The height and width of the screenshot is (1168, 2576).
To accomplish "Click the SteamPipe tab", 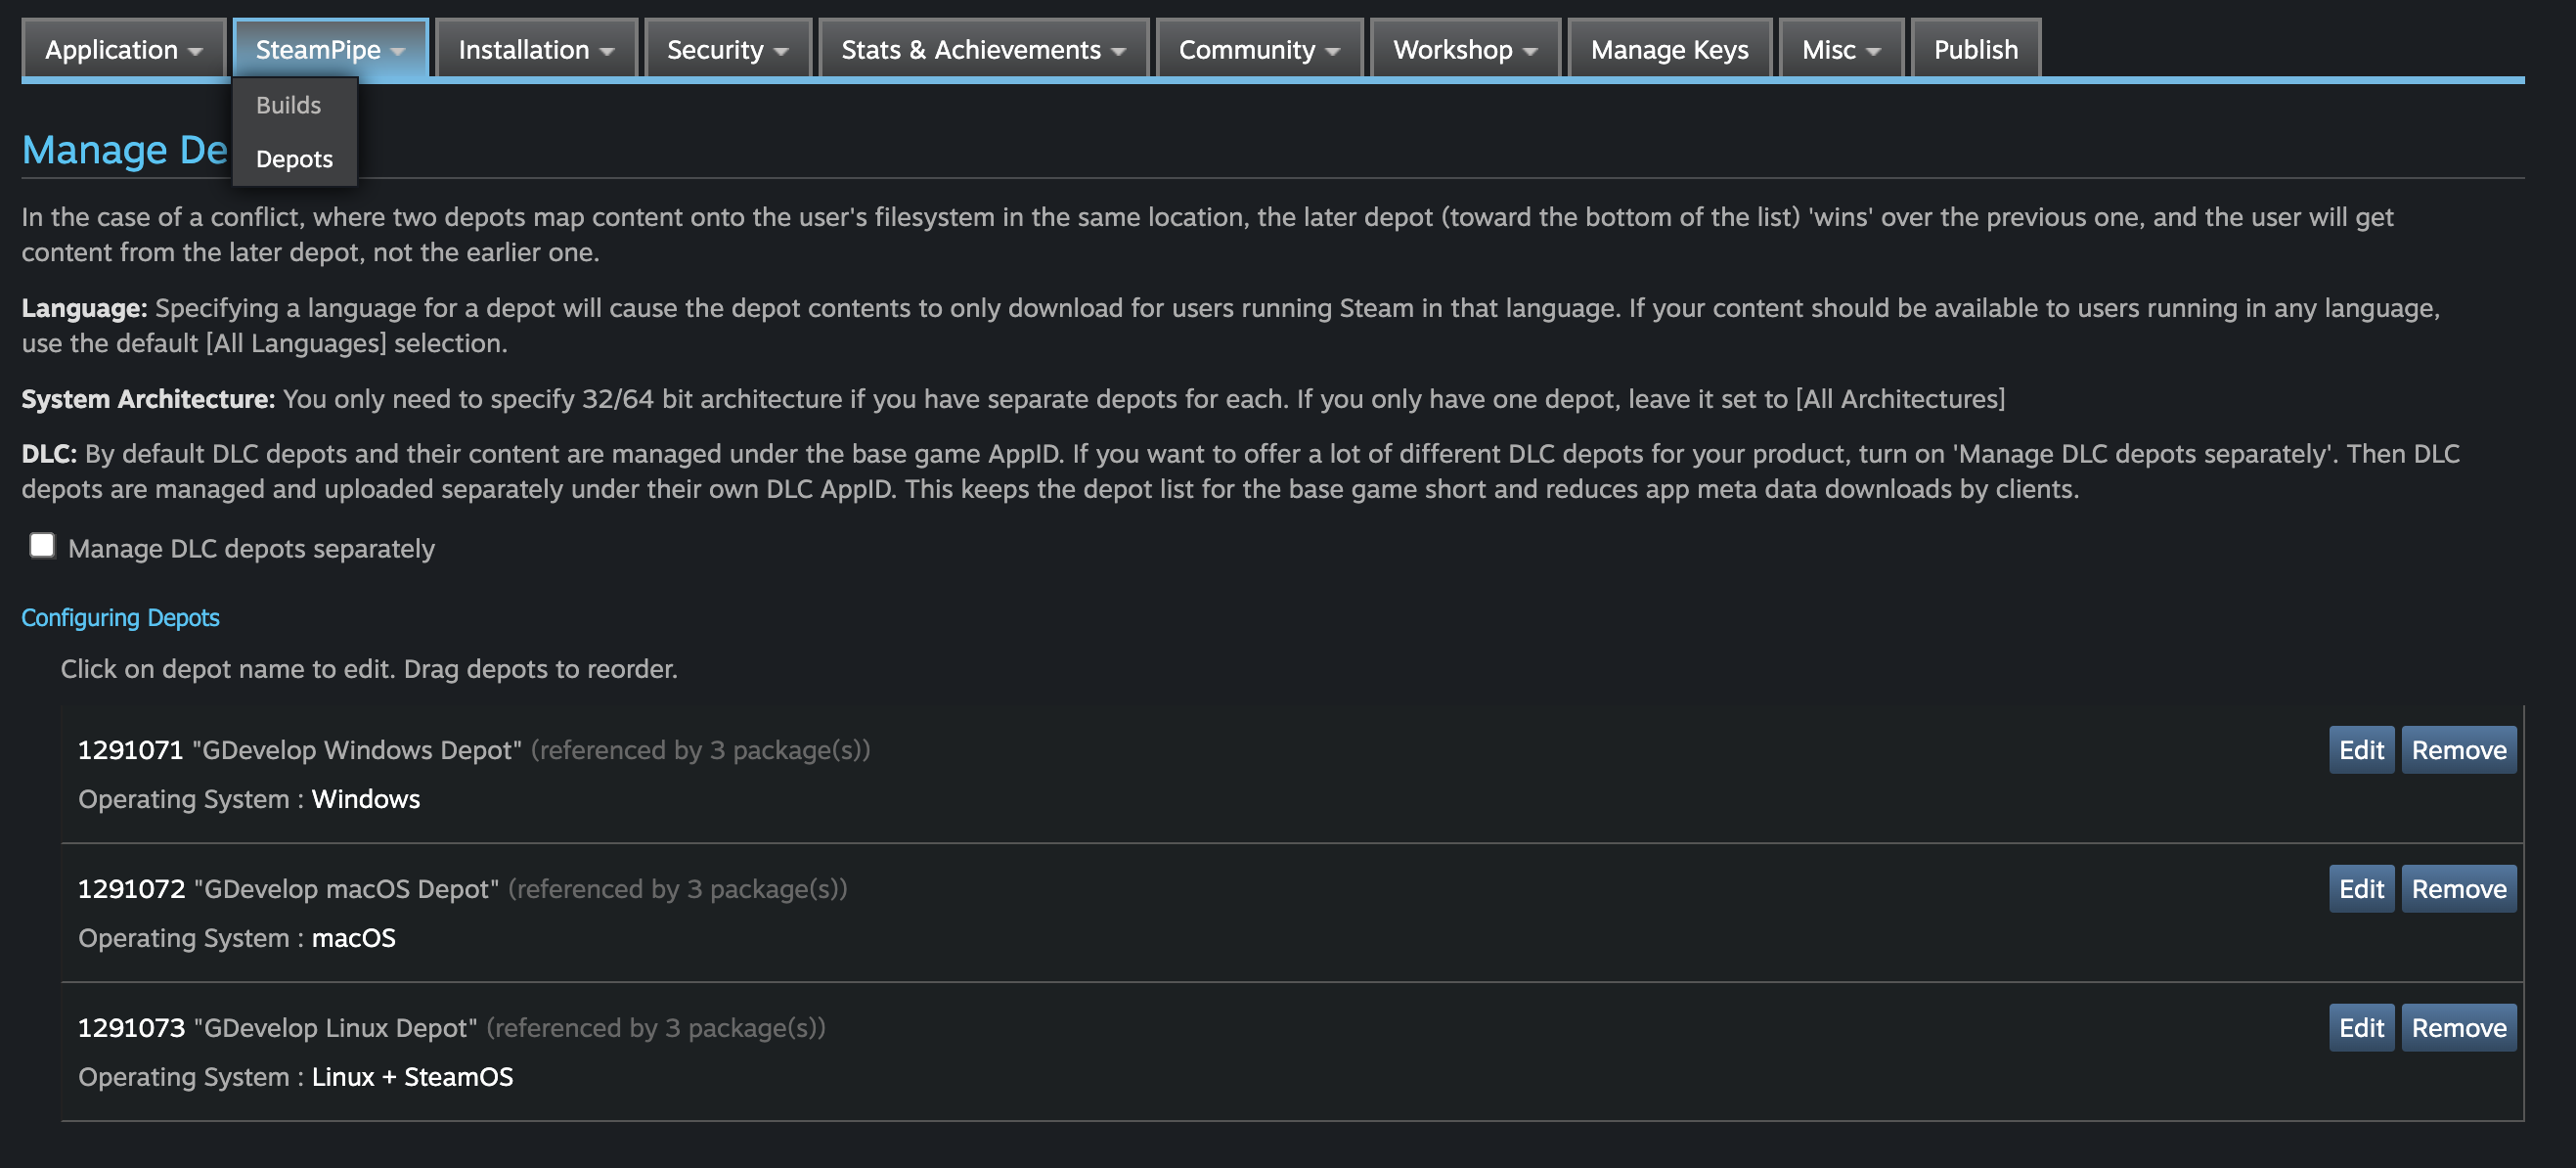I will click(329, 50).
